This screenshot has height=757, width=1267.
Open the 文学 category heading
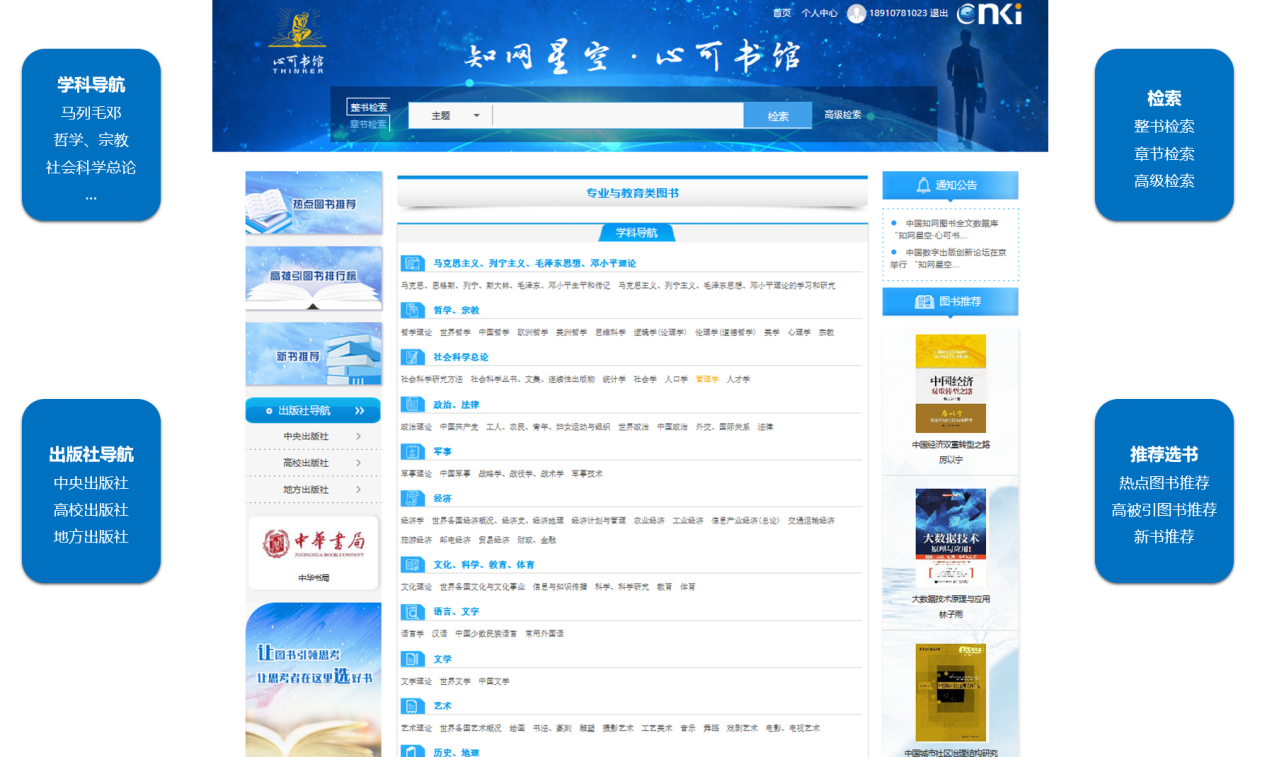[x=442, y=659]
